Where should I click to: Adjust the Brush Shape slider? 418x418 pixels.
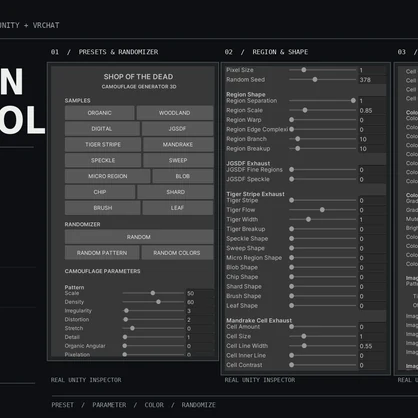pyautogui.click(x=323, y=296)
